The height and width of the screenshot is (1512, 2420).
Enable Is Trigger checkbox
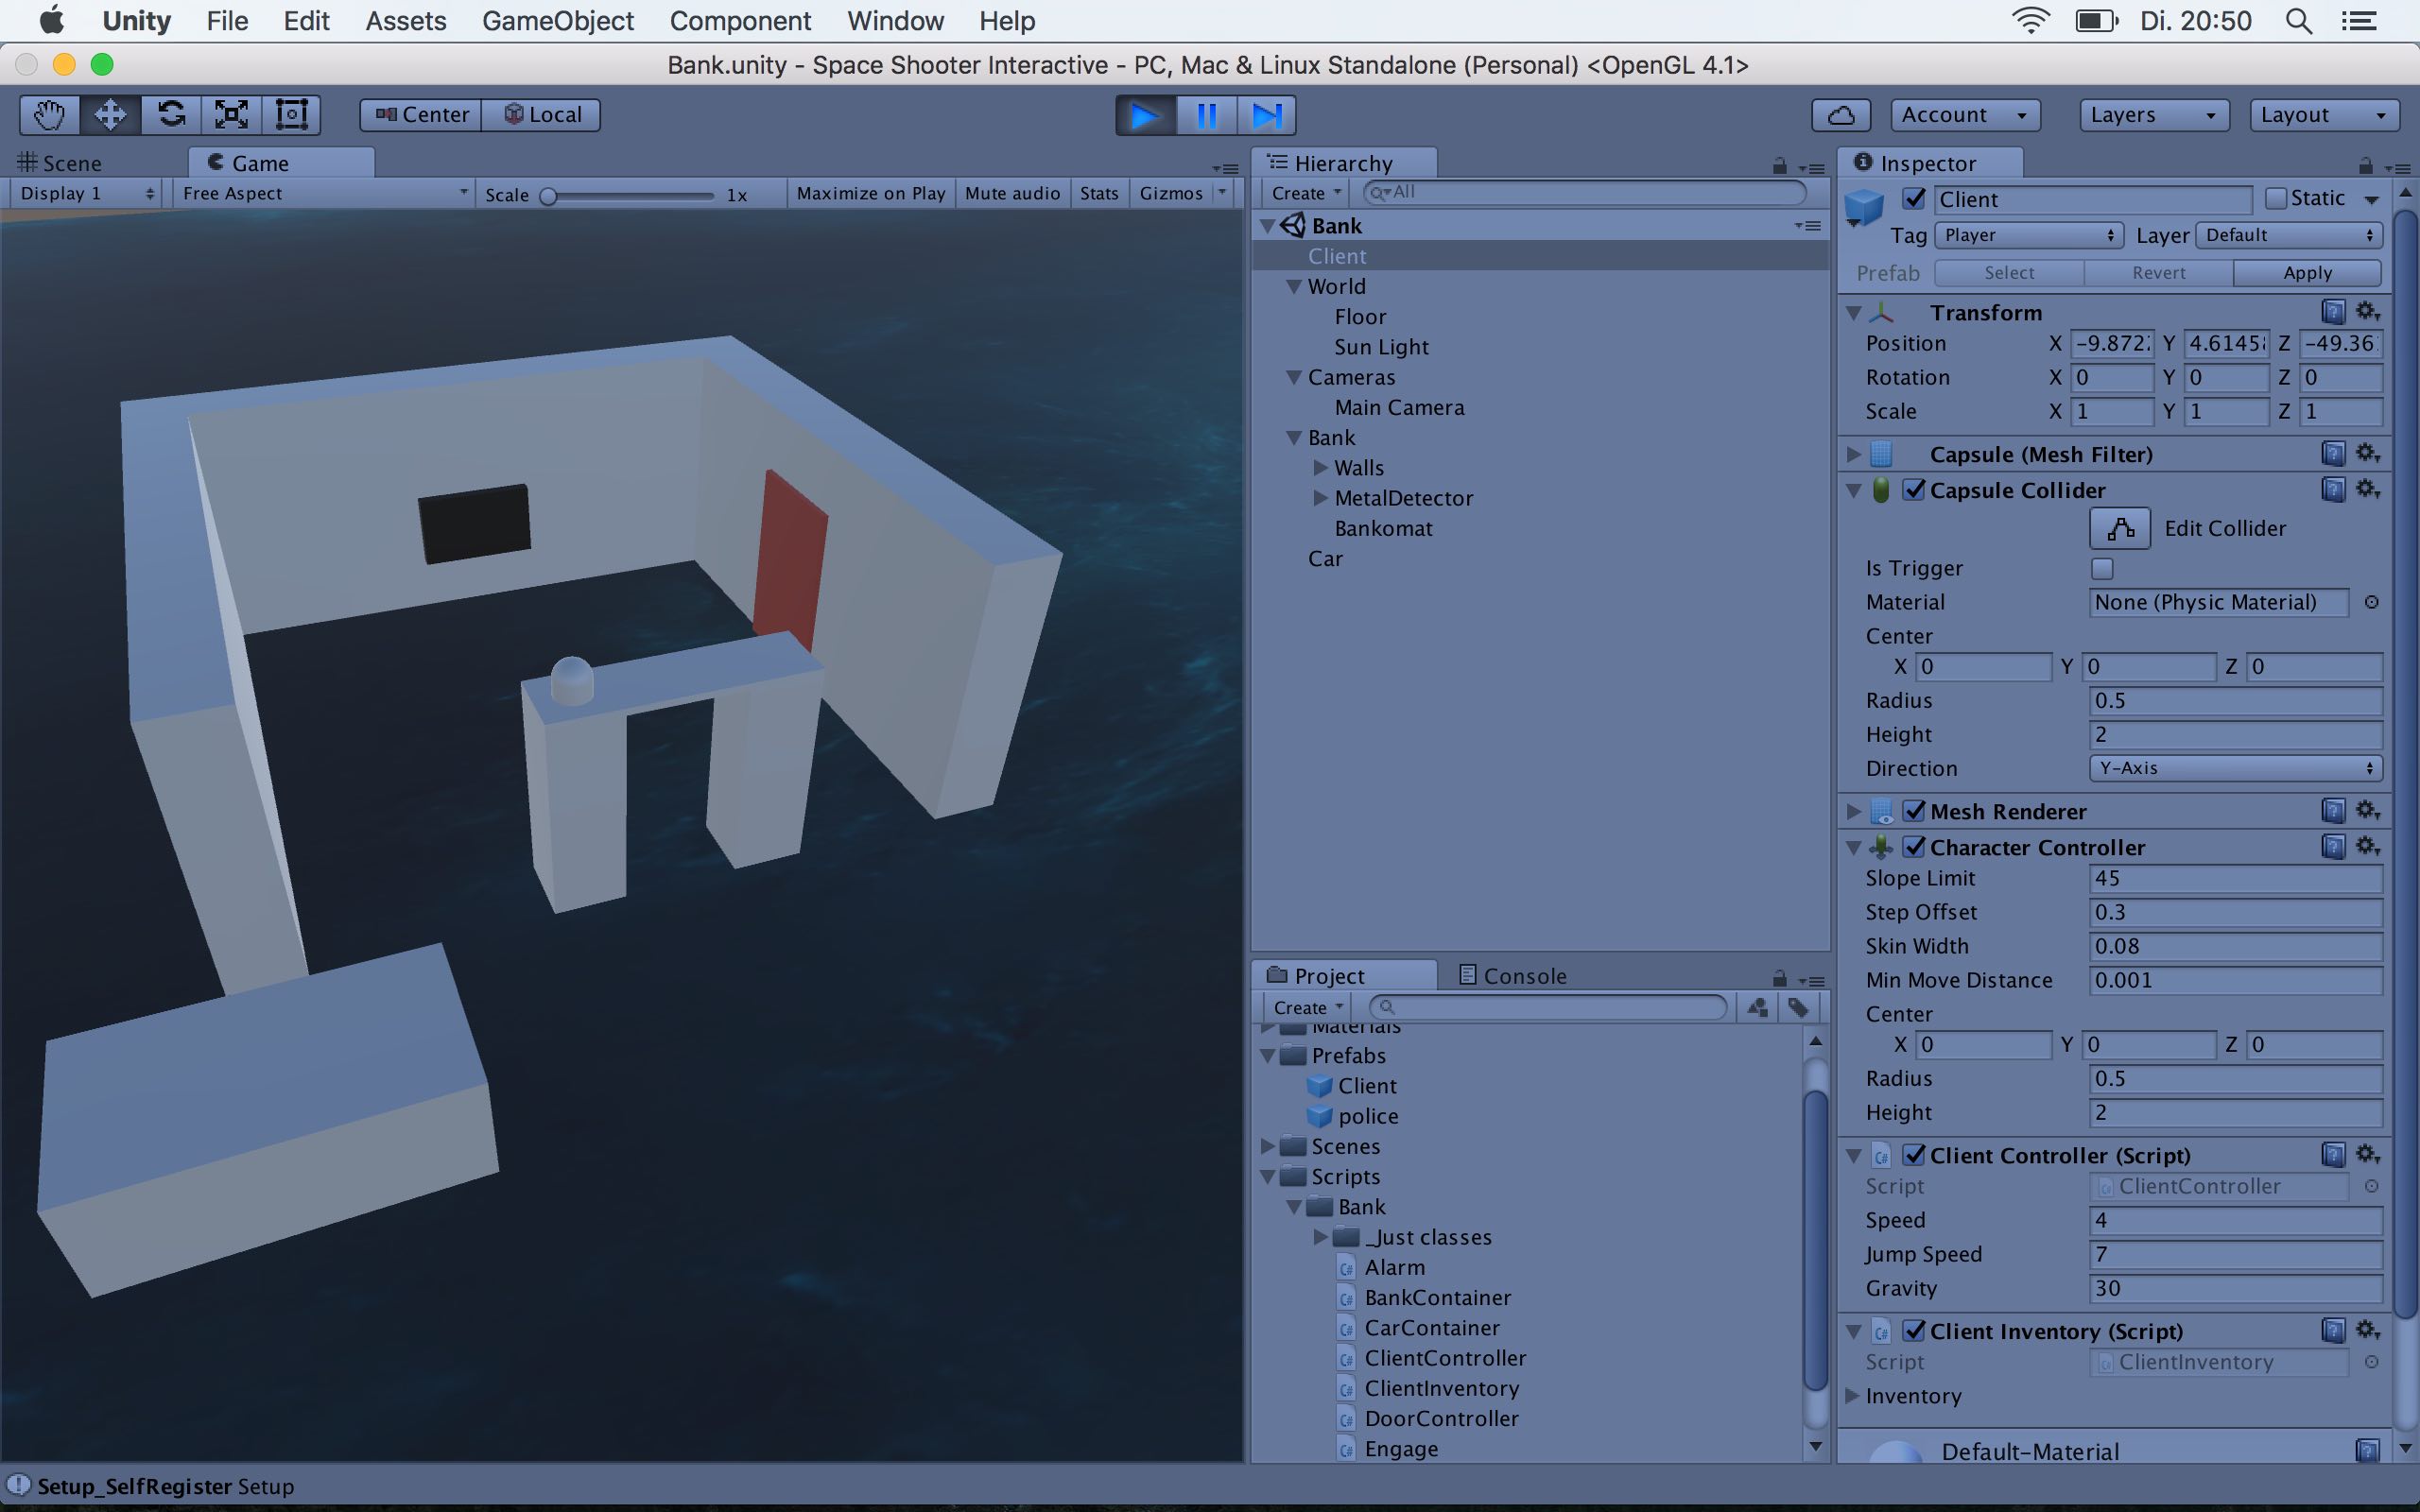coord(2102,568)
